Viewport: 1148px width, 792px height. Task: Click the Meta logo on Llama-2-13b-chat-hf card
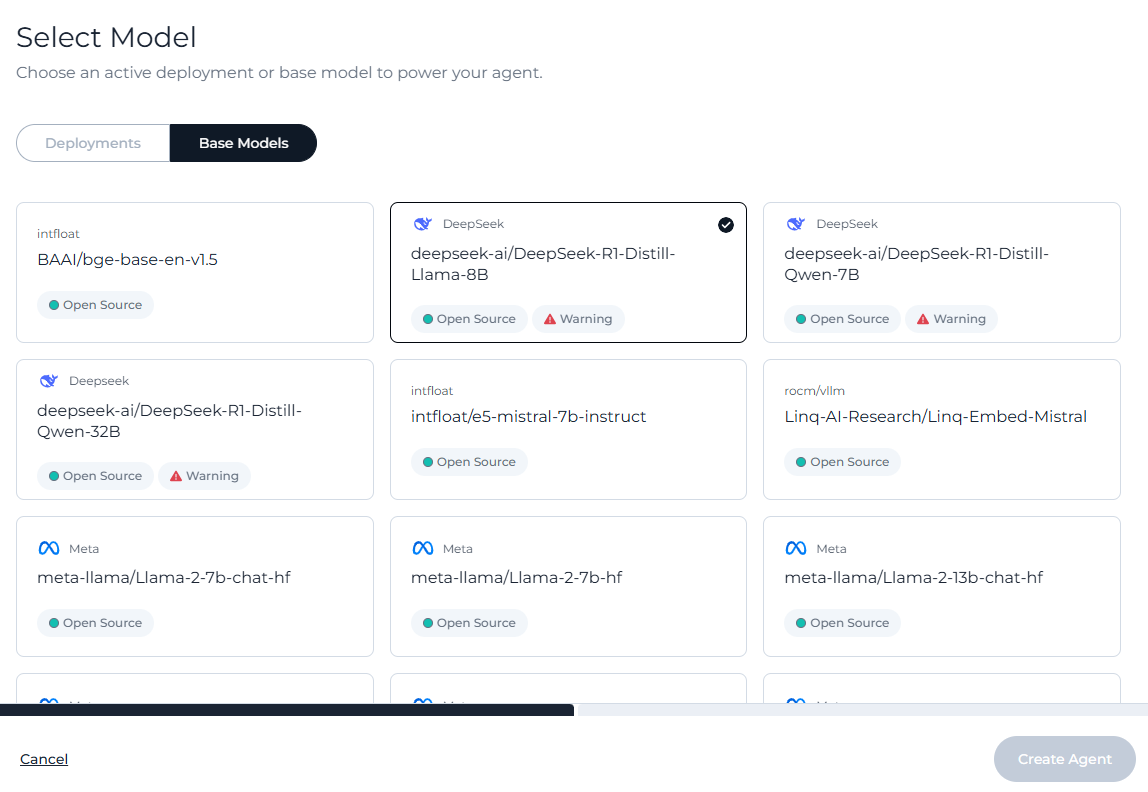tap(796, 548)
